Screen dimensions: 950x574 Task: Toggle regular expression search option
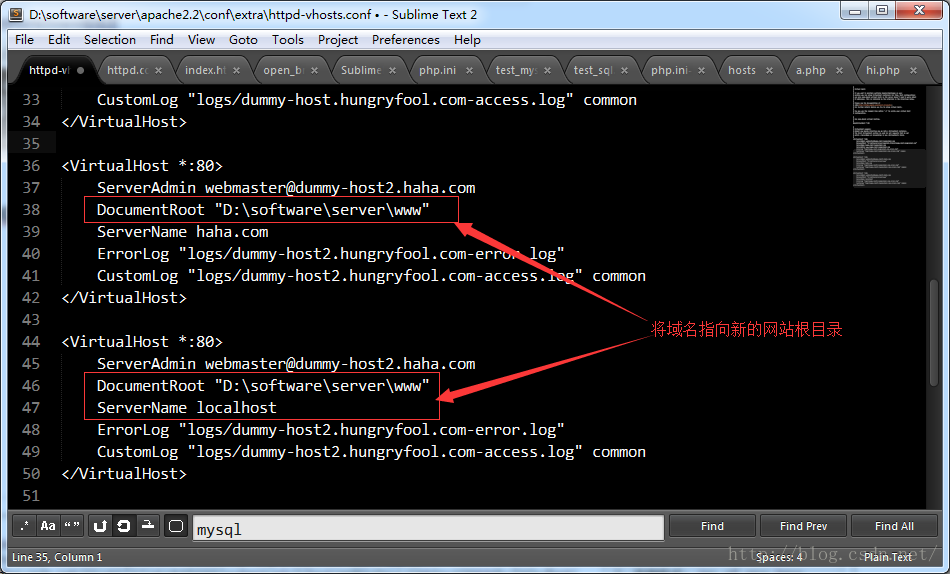click(24, 526)
